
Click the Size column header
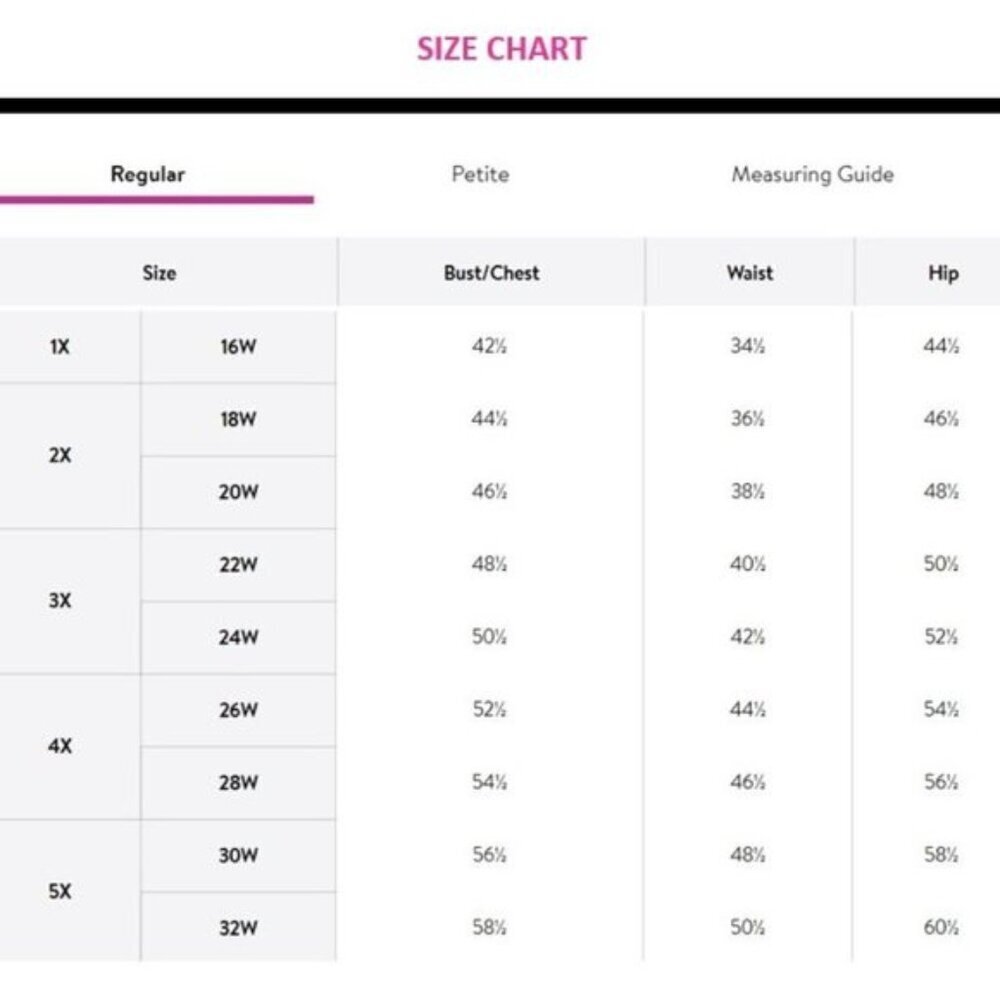159,273
